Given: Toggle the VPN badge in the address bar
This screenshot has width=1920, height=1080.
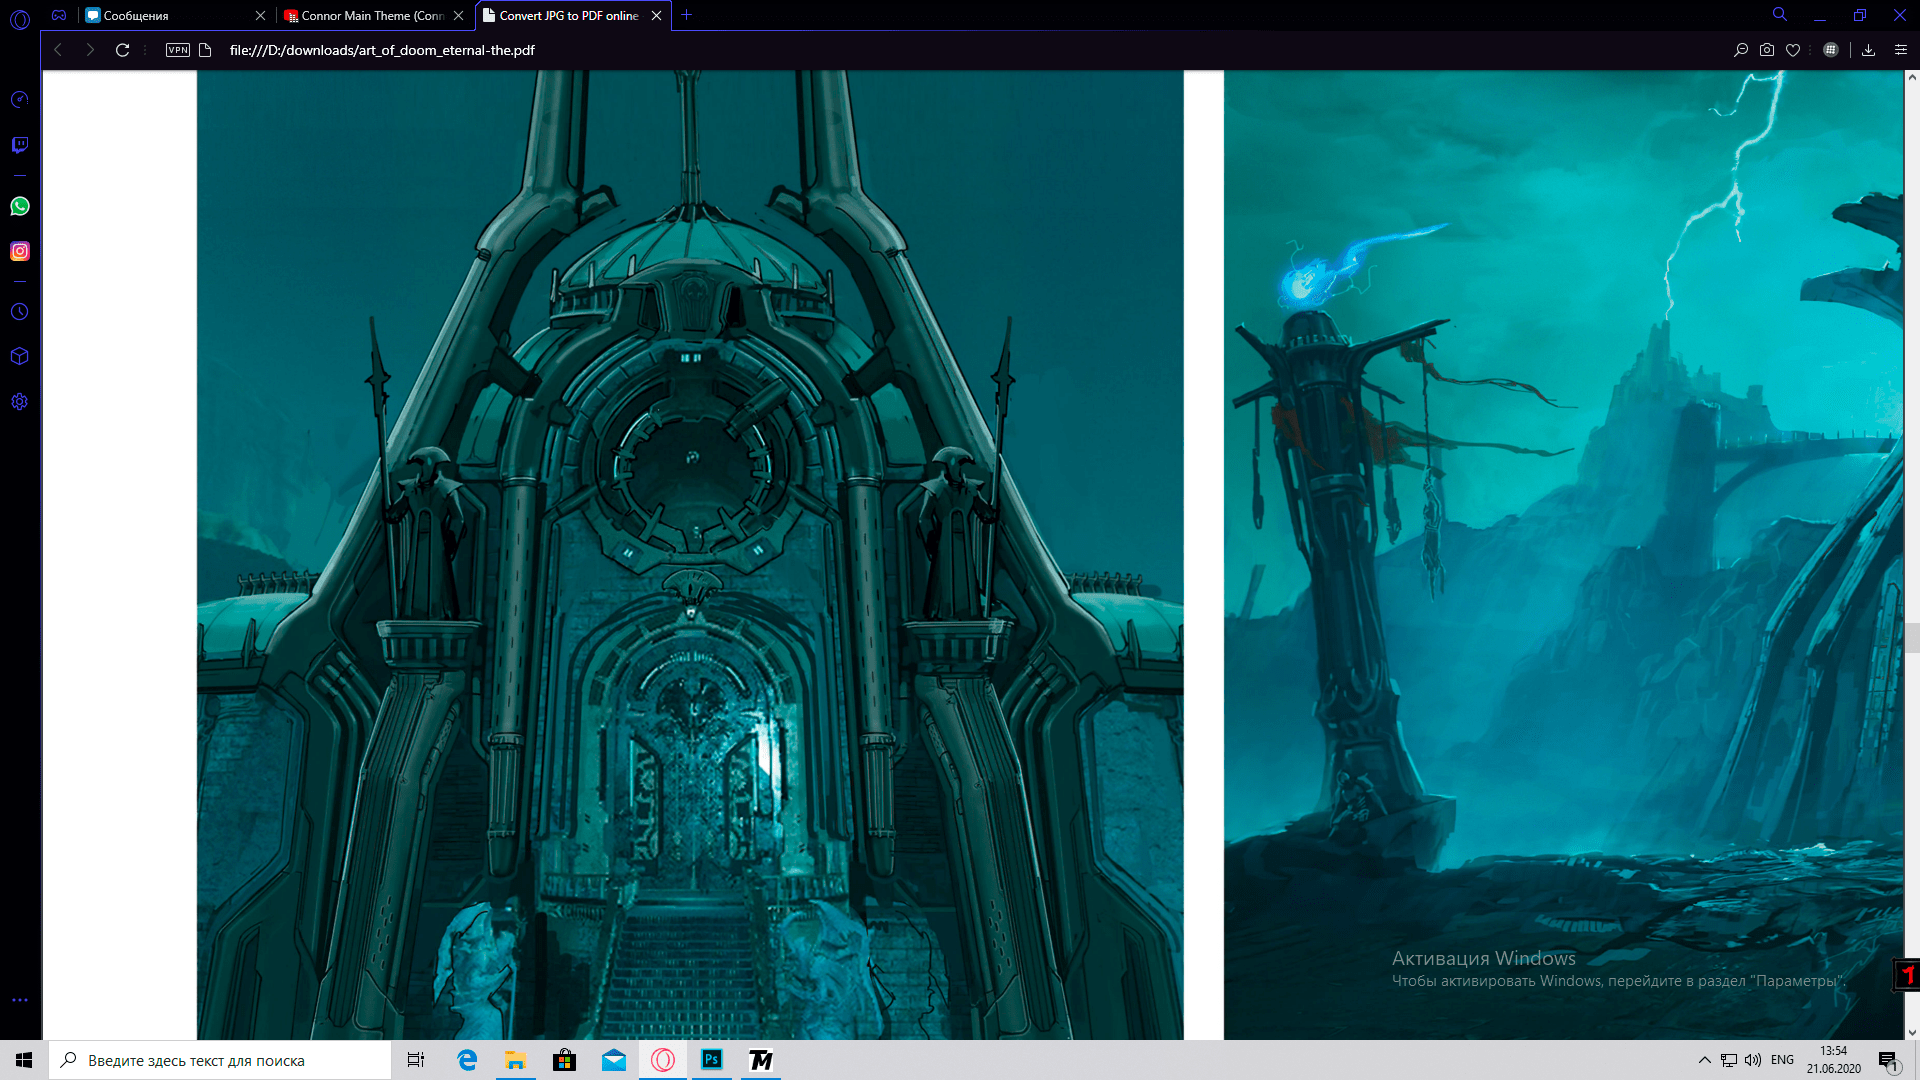Looking at the screenshot, I should [x=177, y=50].
